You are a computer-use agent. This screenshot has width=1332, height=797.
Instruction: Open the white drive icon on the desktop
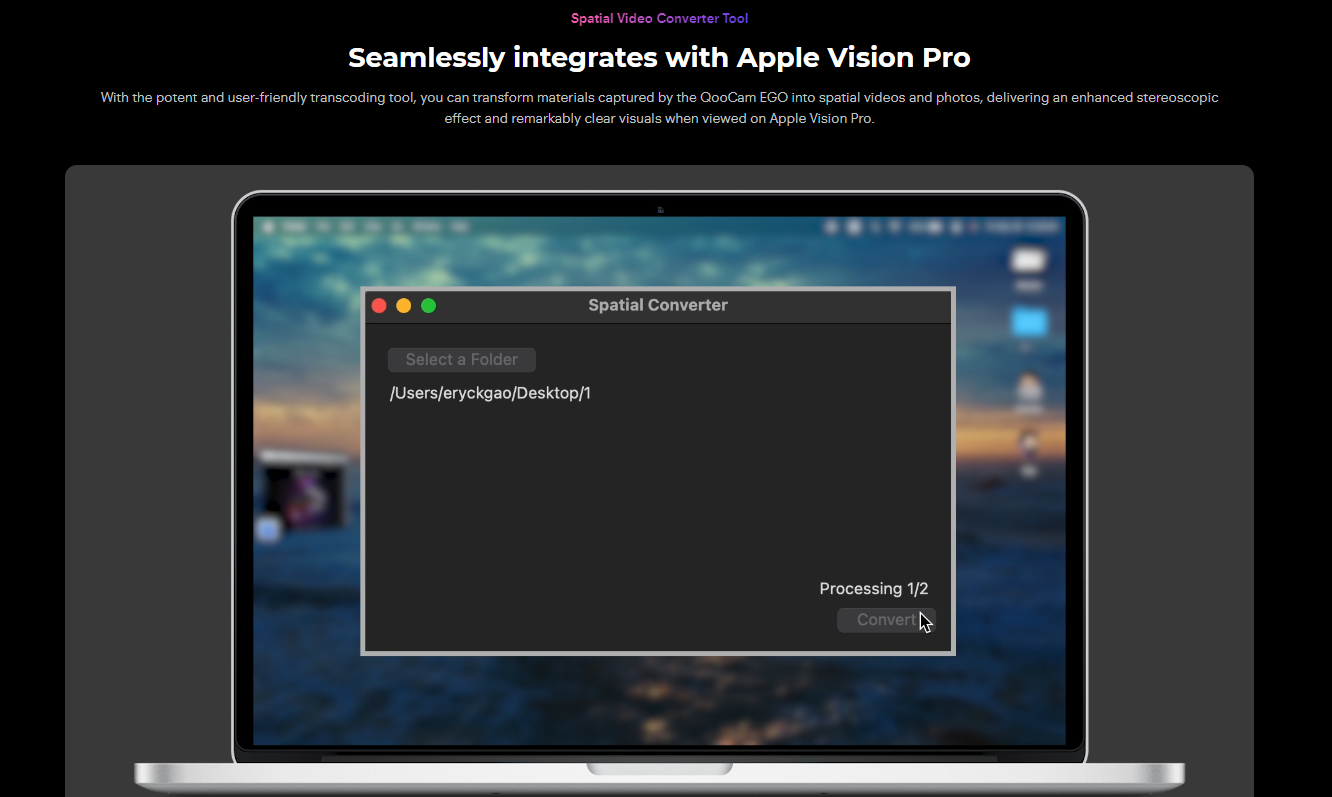(1029, 261)
